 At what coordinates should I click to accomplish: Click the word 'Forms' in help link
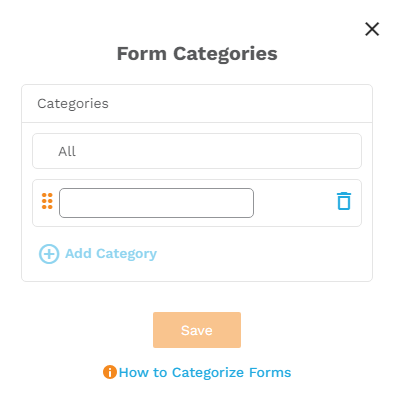pos(270,372)
